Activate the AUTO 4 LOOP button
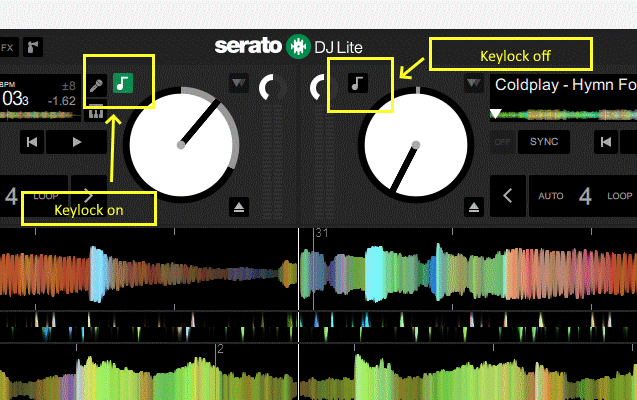 coord(583,196)
